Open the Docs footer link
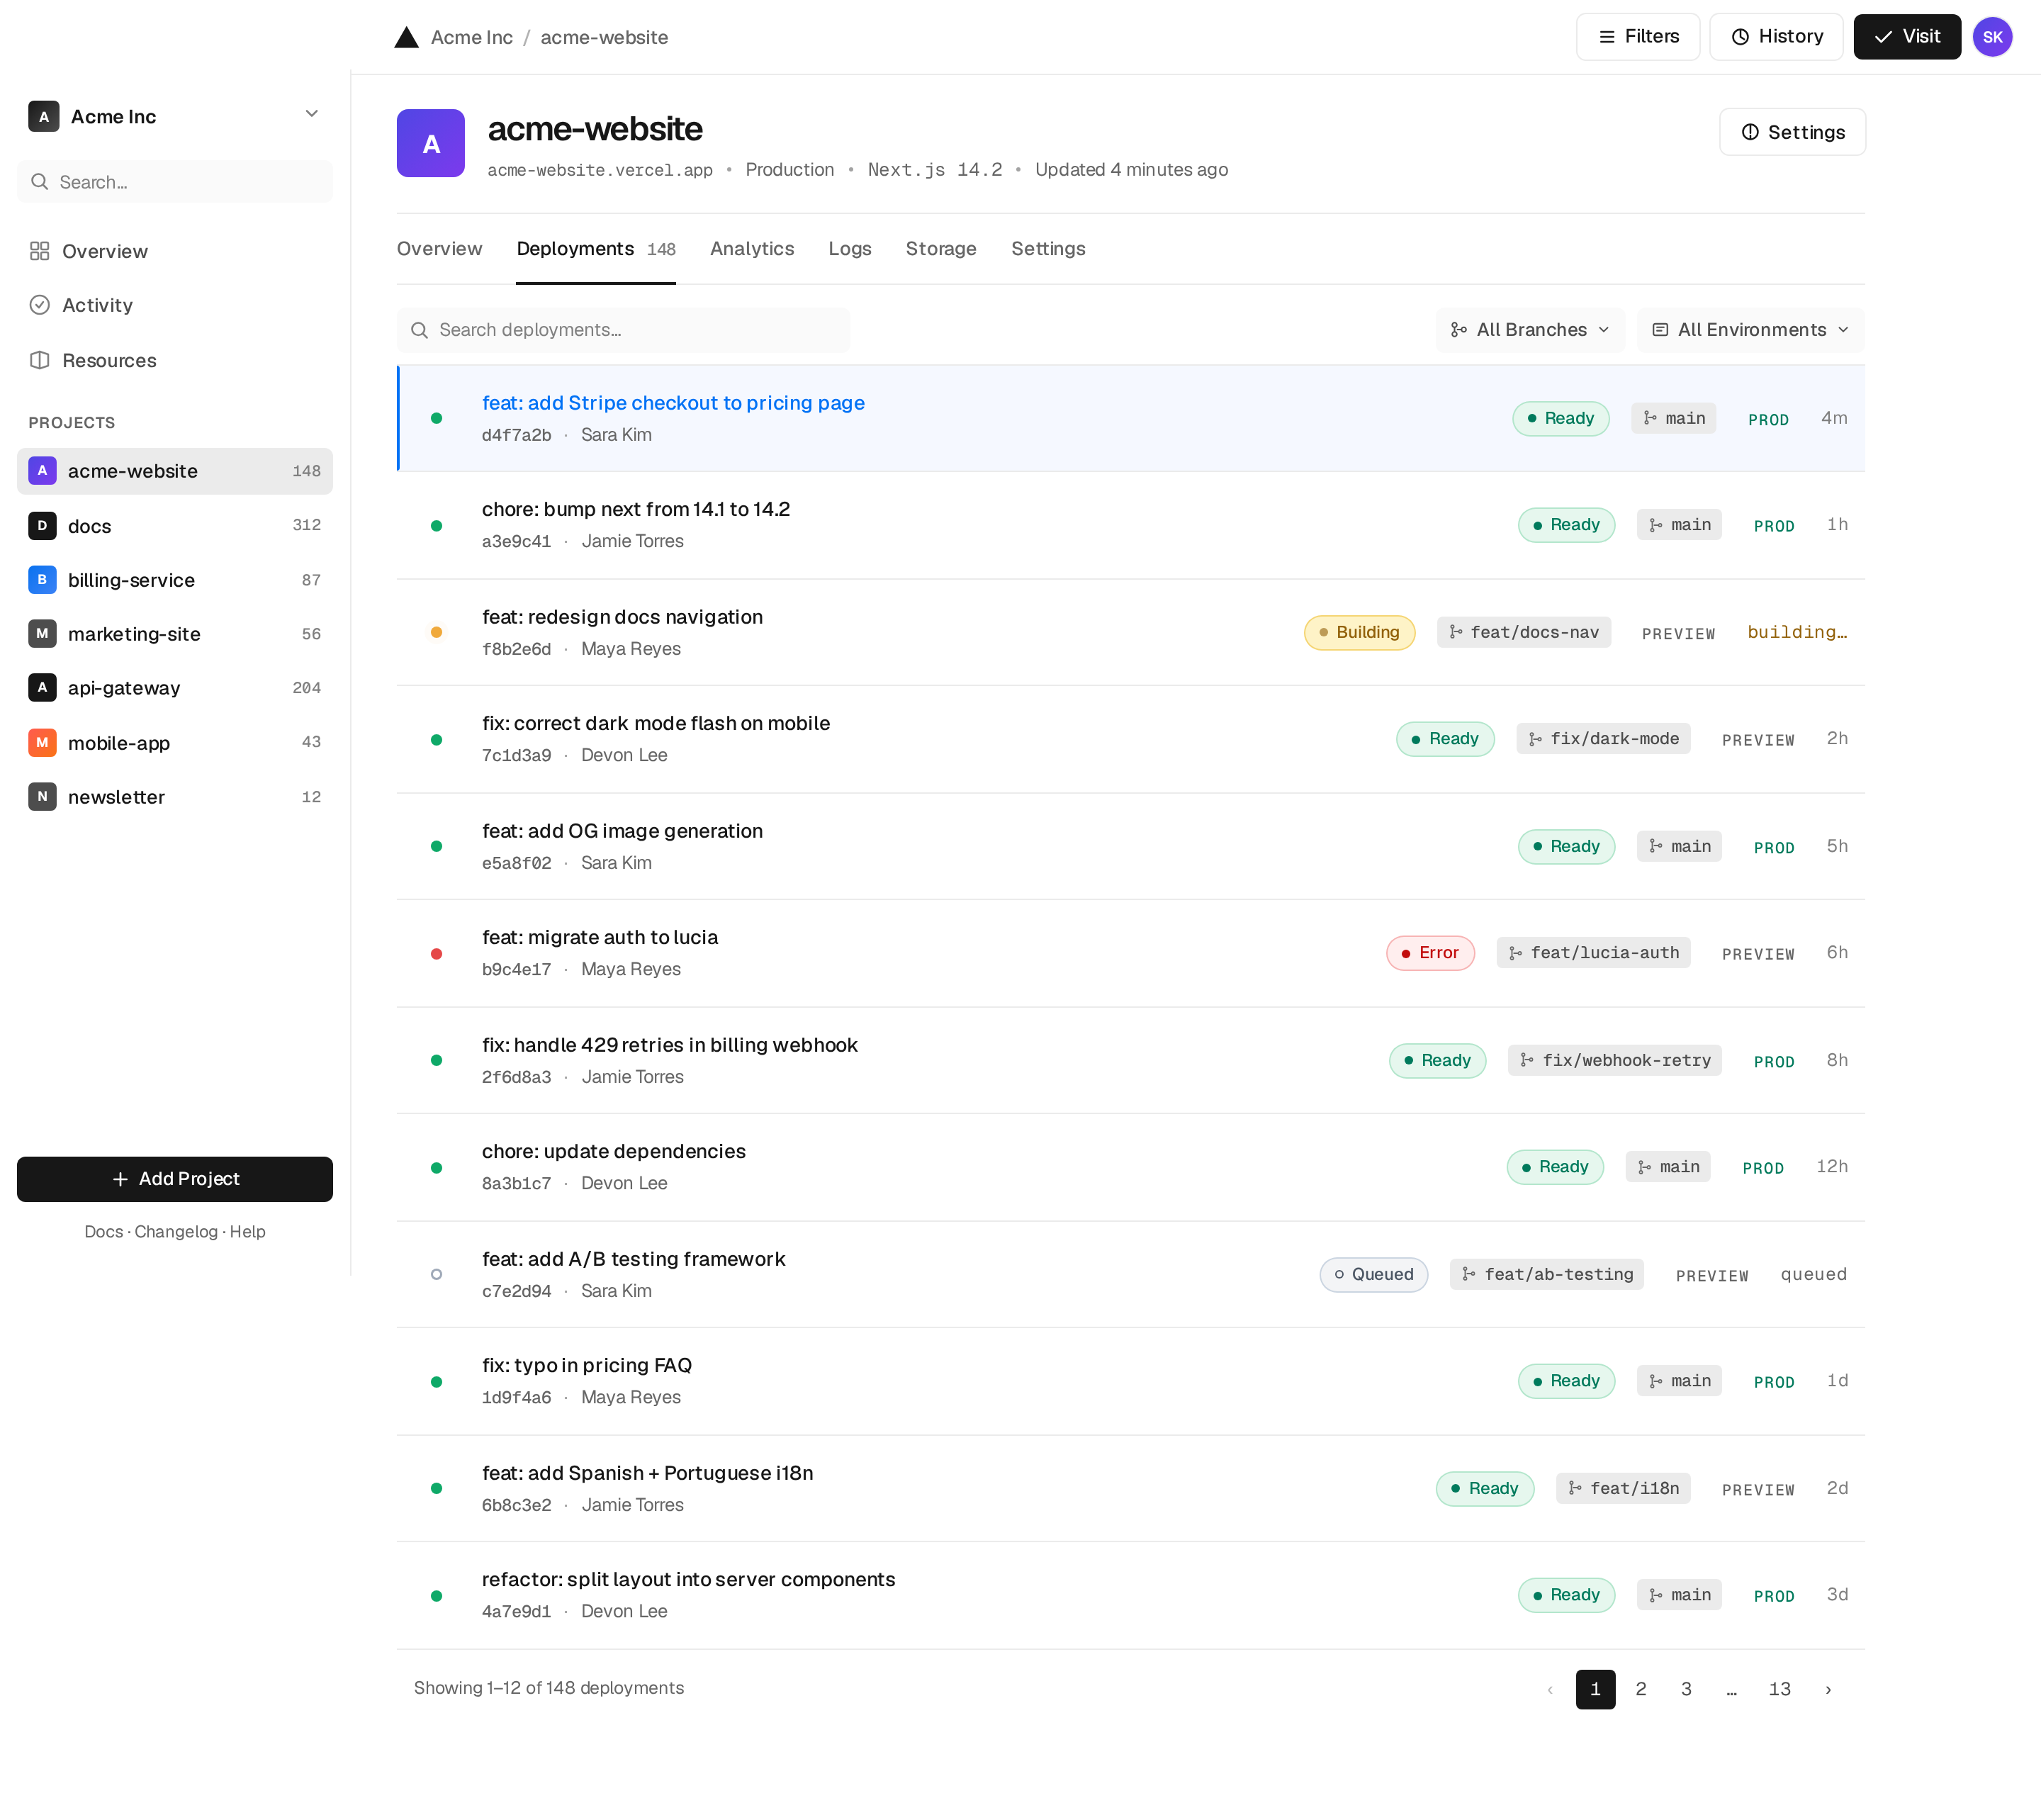The image size is (2041, 1820). click(103, 1232)
